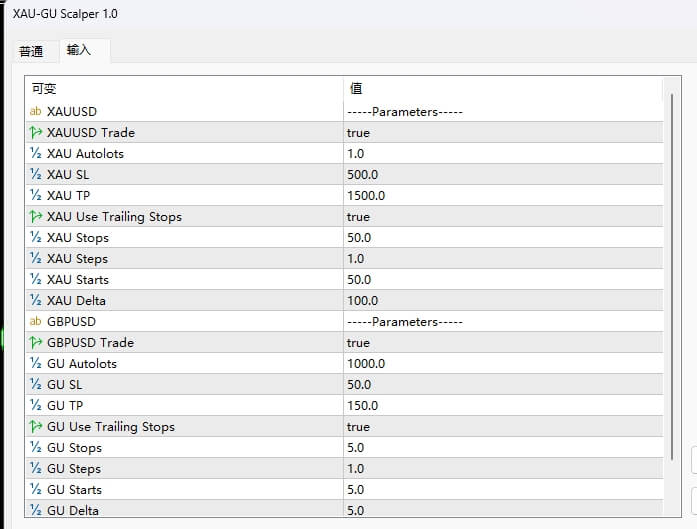The image size is (697, 529).
Task: Select the 输入 tab
Action: [x=79, y=50]
